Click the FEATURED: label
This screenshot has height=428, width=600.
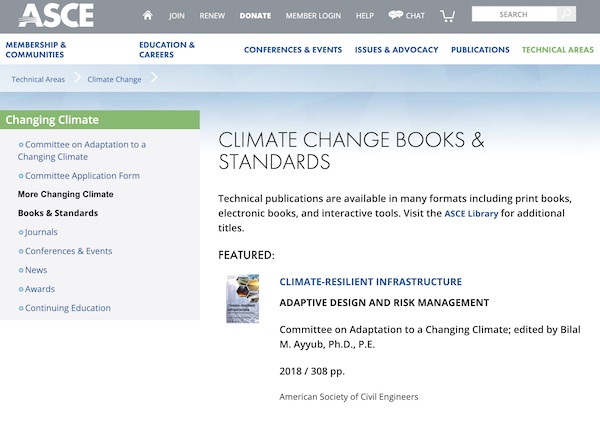246,255
